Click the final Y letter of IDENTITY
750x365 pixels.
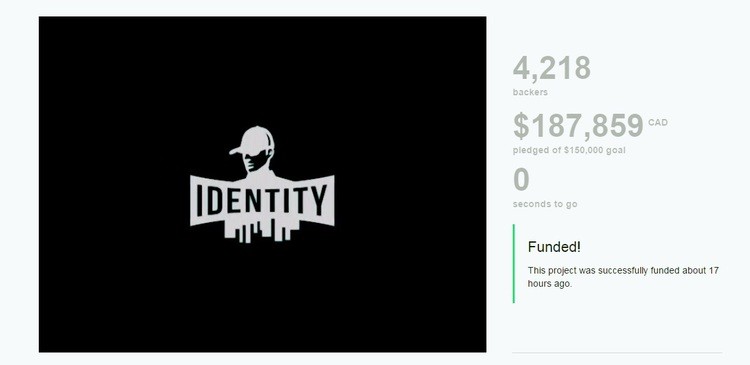pos(318,199)
